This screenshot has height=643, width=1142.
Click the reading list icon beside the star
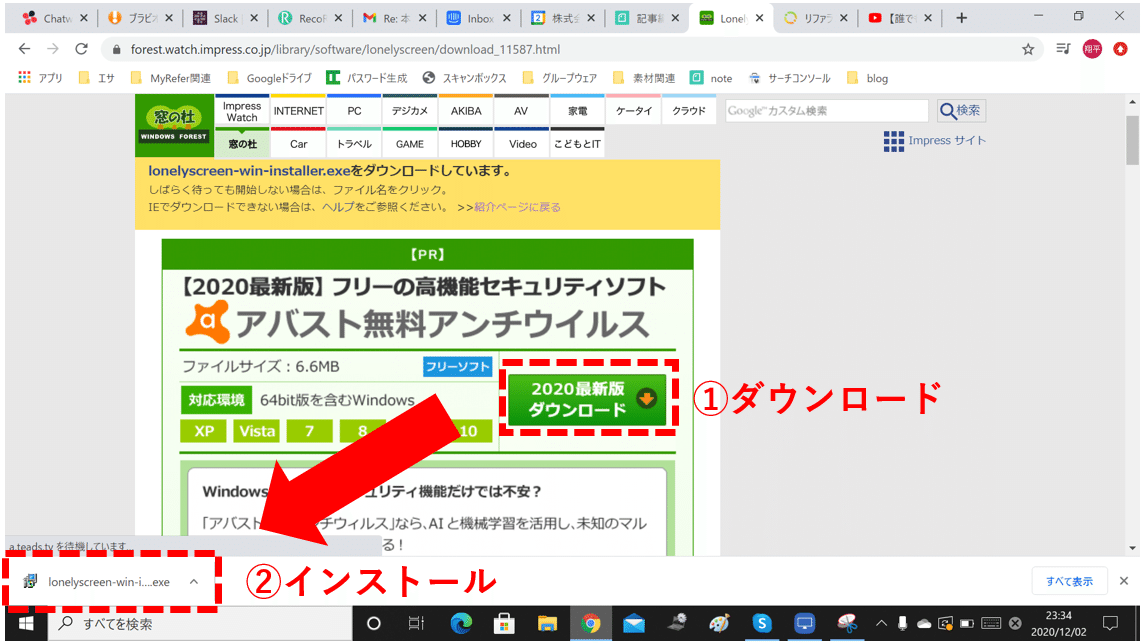pyautogui.click(x=1063, y=47)
